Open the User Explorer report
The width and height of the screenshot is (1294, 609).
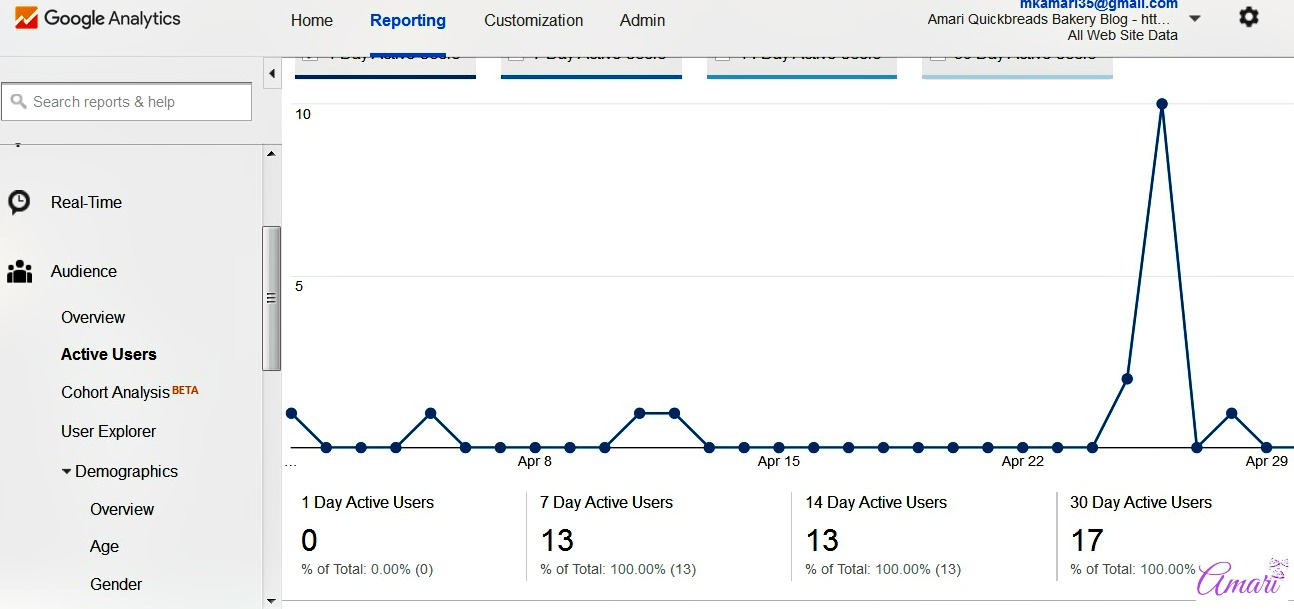click(x=108, y=431)
